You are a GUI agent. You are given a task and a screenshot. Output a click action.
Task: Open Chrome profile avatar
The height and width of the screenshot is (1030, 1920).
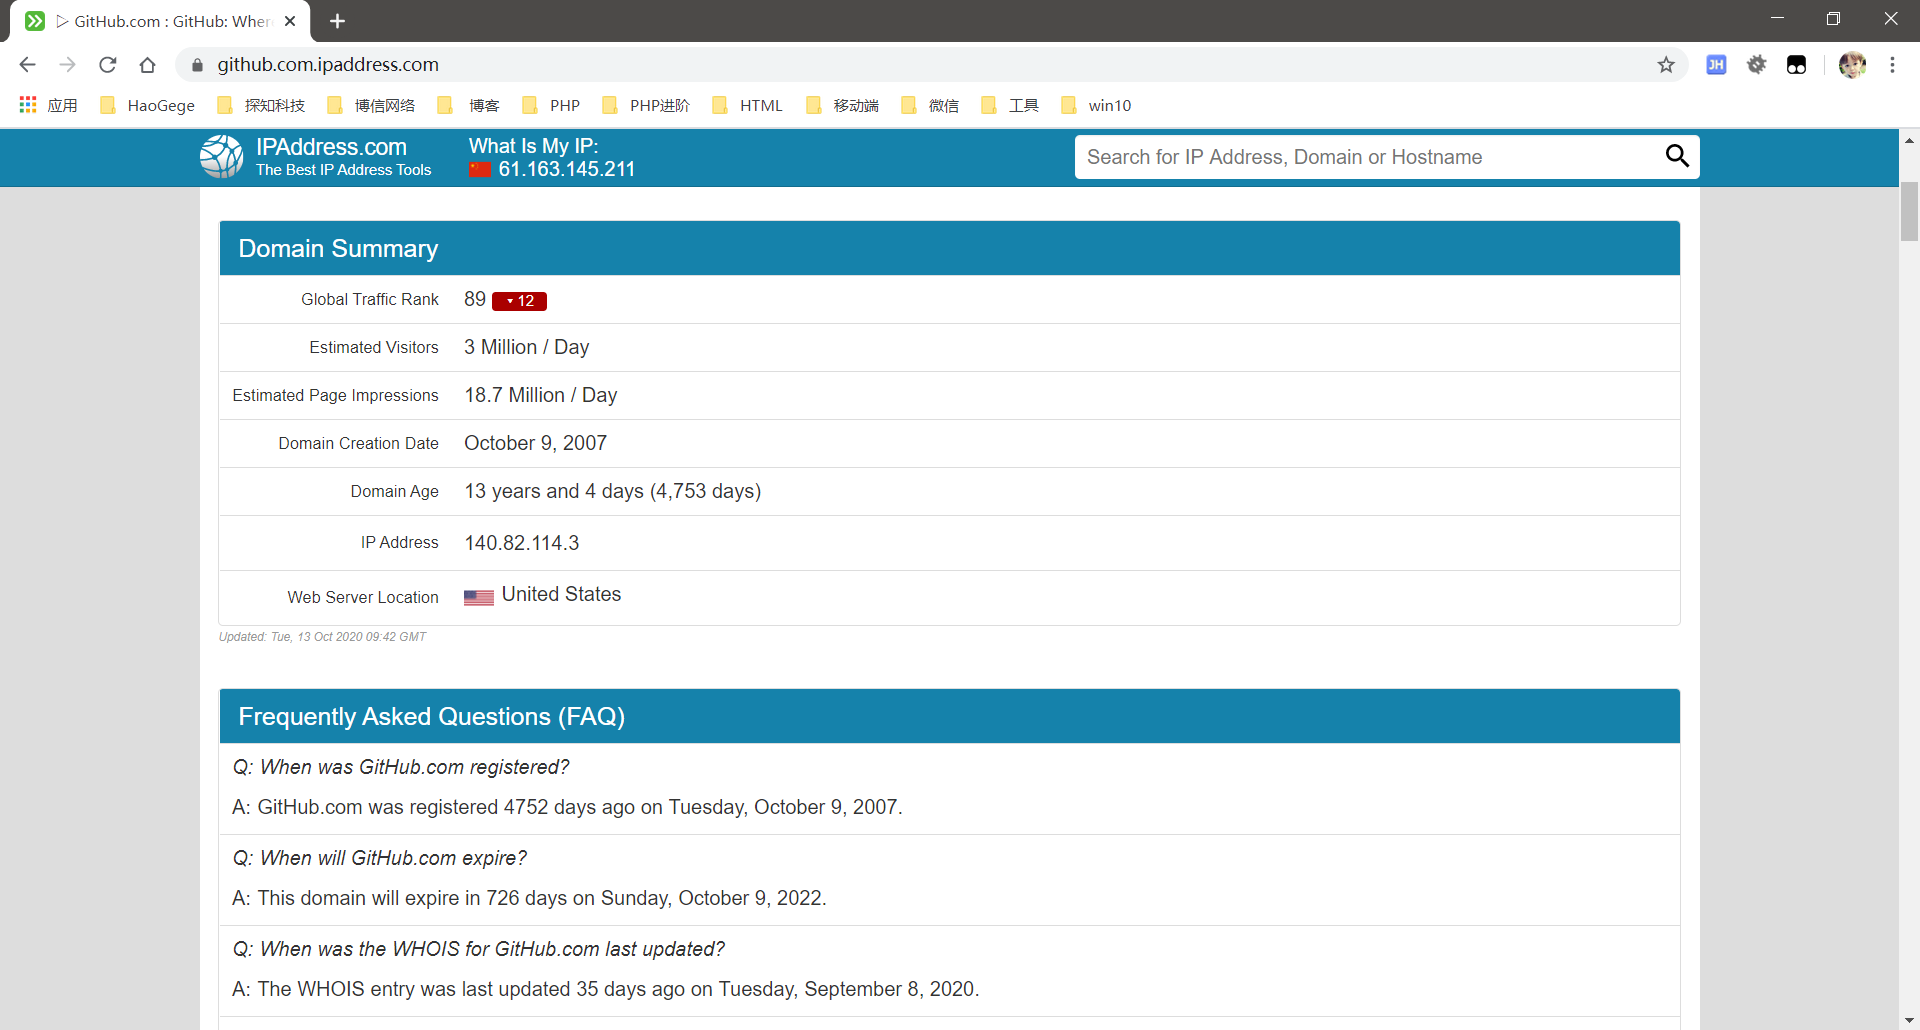[1852, 65]
